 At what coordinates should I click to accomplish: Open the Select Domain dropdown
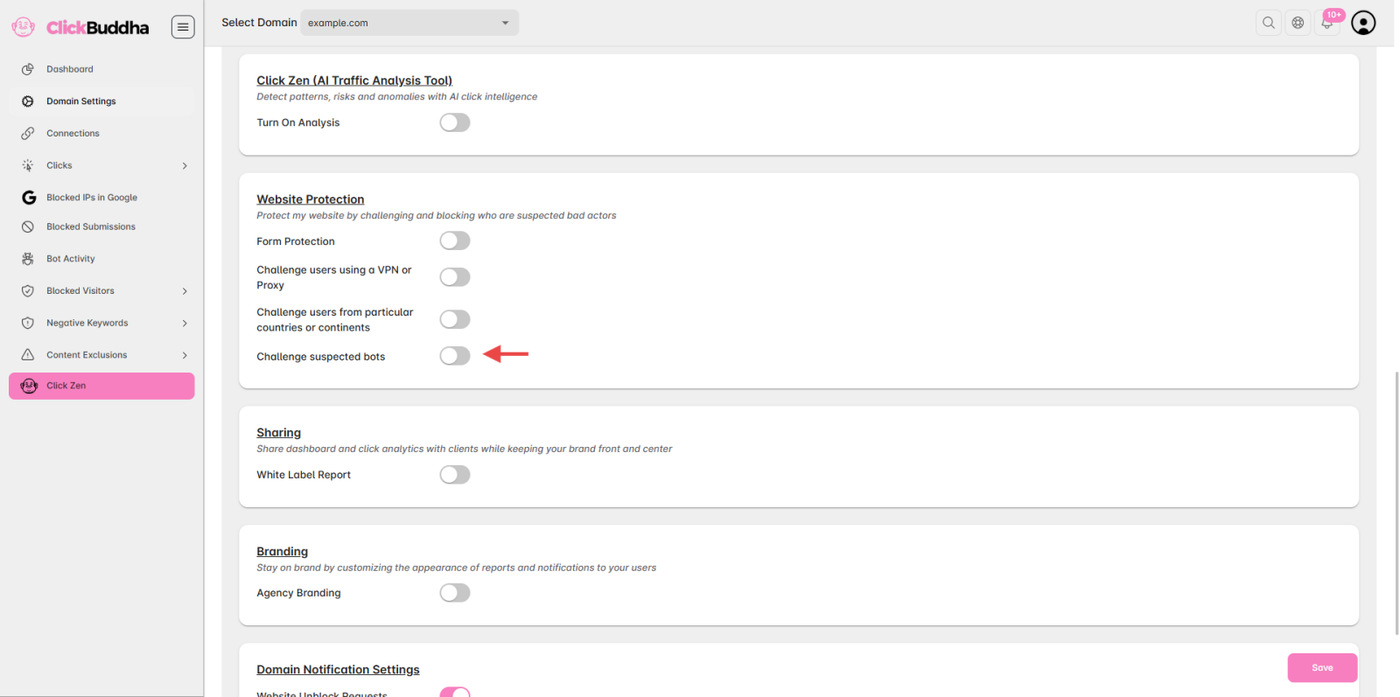[x=409, y=23]
